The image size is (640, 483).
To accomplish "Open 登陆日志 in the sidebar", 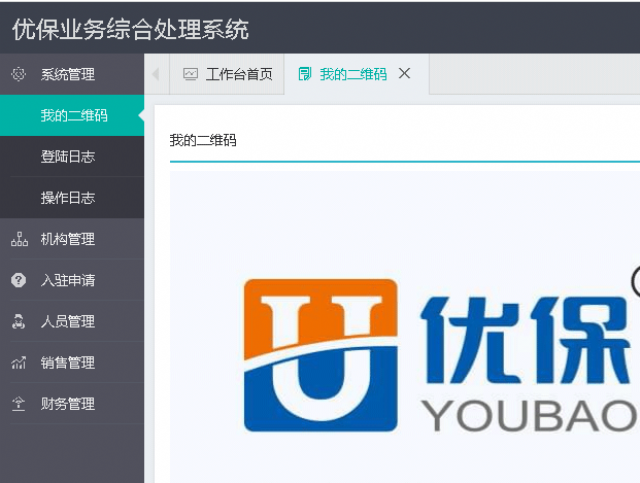I will (68, 157).
